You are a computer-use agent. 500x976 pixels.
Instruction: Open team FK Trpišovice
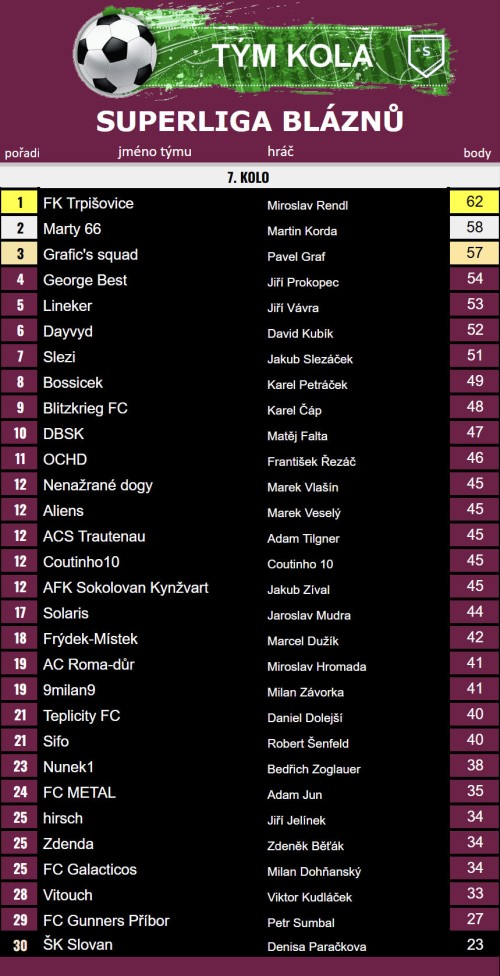88,204
